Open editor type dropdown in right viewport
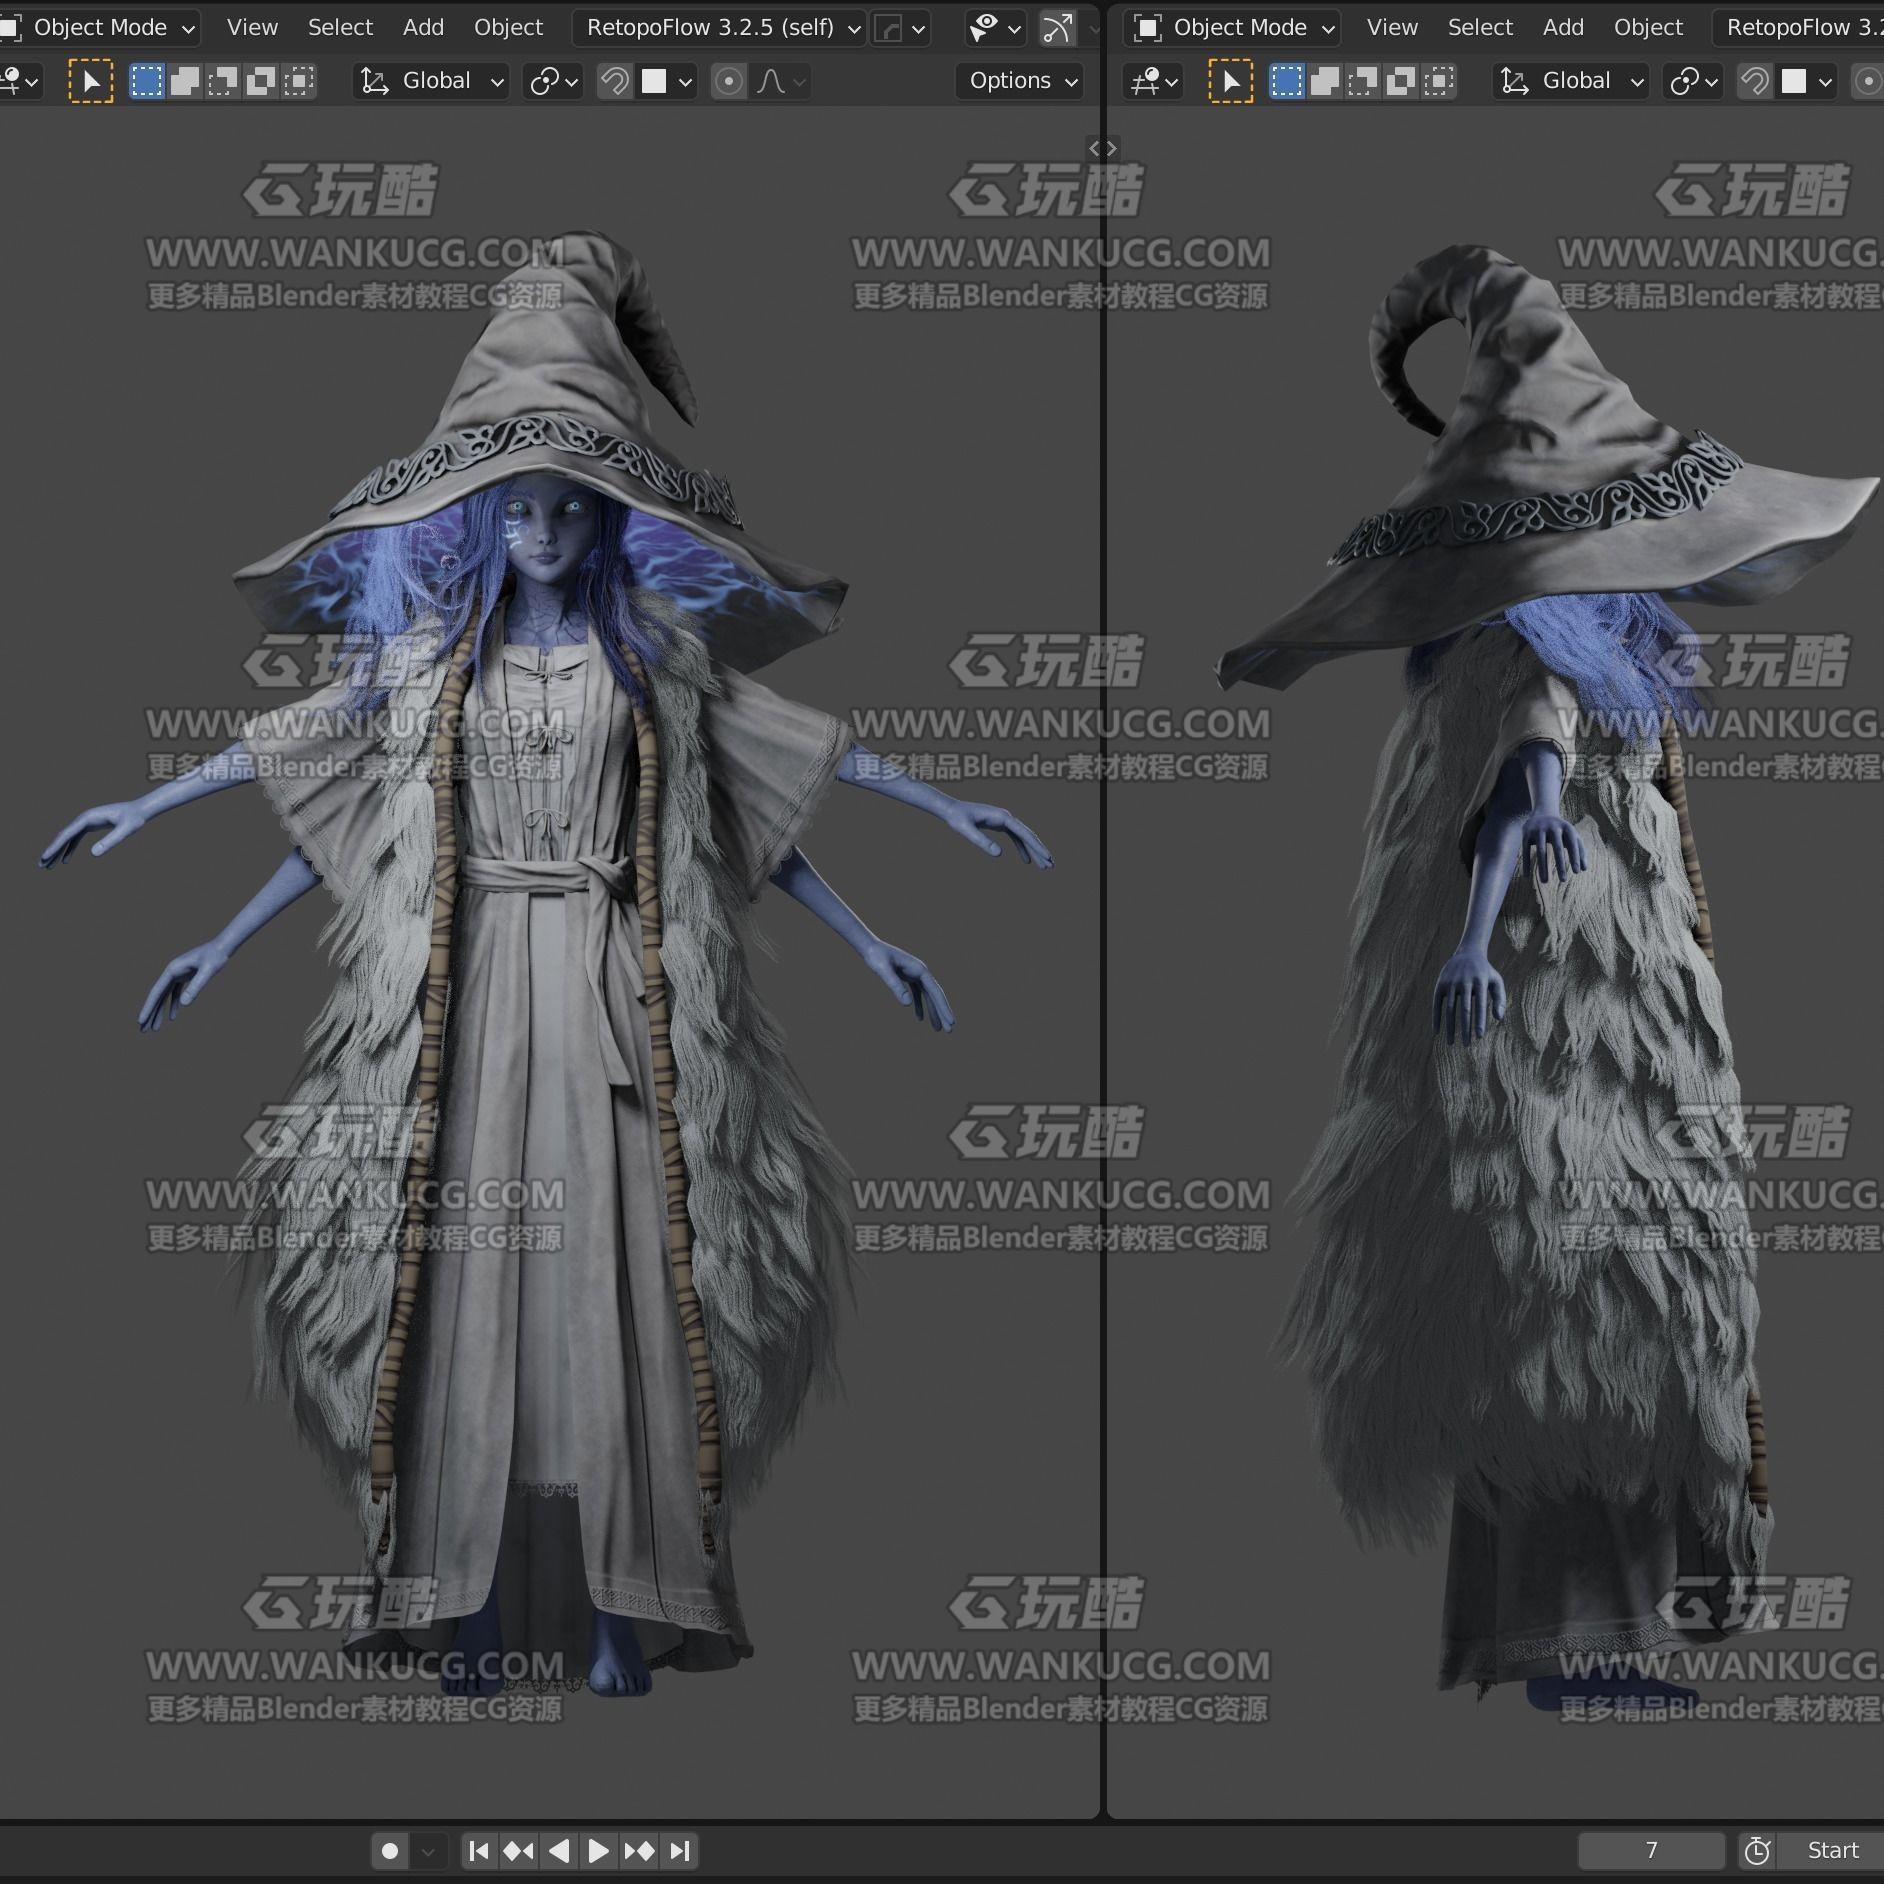 pyautogui.click(x=1153, y=81)
